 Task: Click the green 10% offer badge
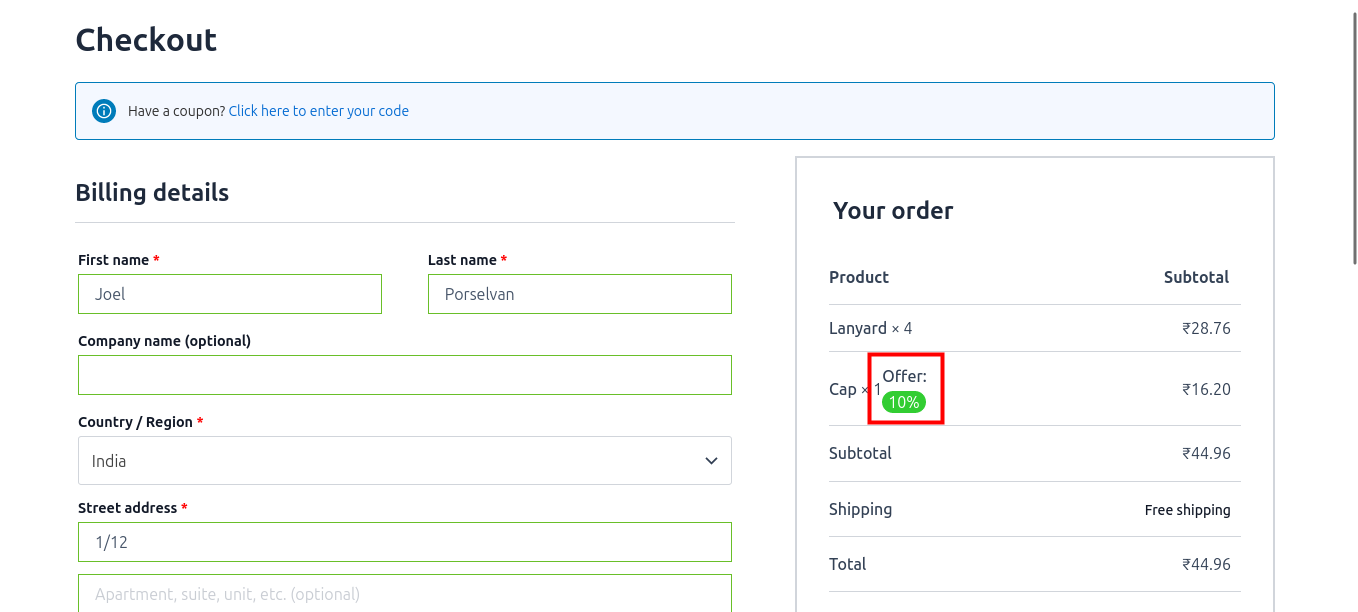(903, 402)
